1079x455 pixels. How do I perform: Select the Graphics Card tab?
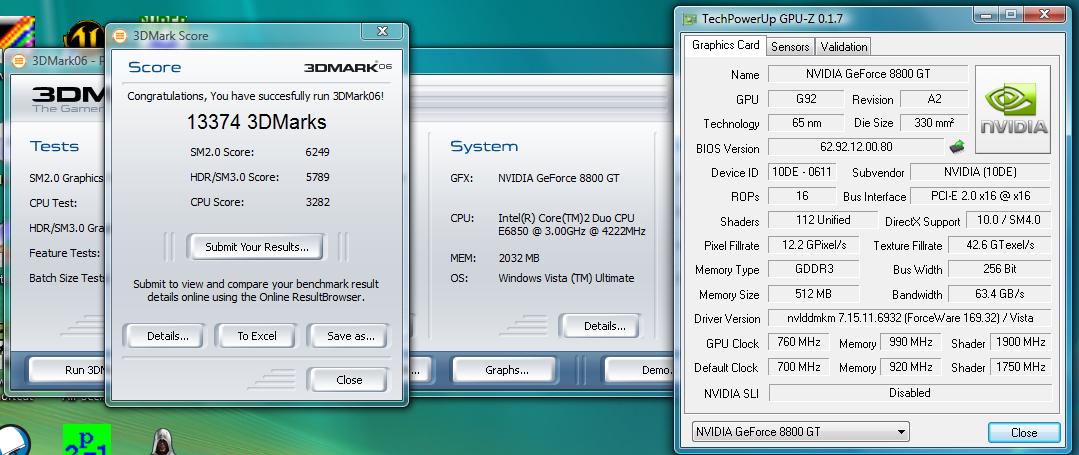coord(725,45)
